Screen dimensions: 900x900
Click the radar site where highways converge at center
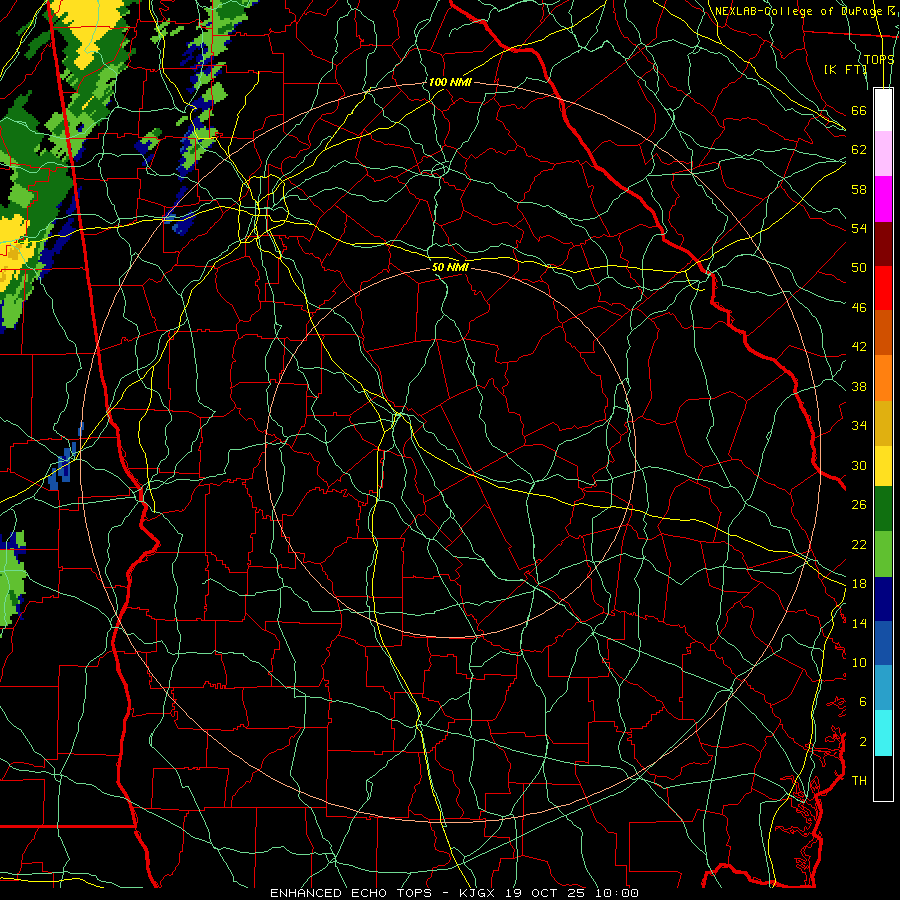[x=399, y=413]
